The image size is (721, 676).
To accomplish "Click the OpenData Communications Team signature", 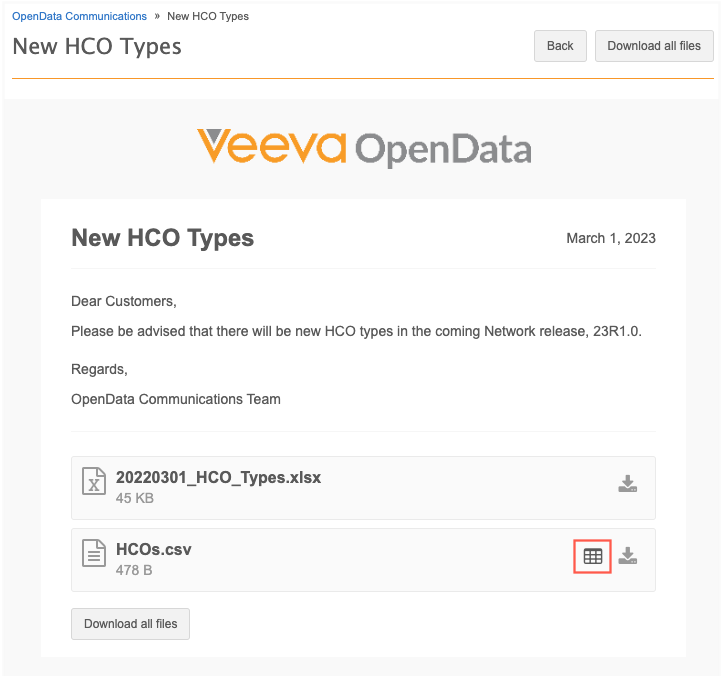I will (x=175, y=399).
